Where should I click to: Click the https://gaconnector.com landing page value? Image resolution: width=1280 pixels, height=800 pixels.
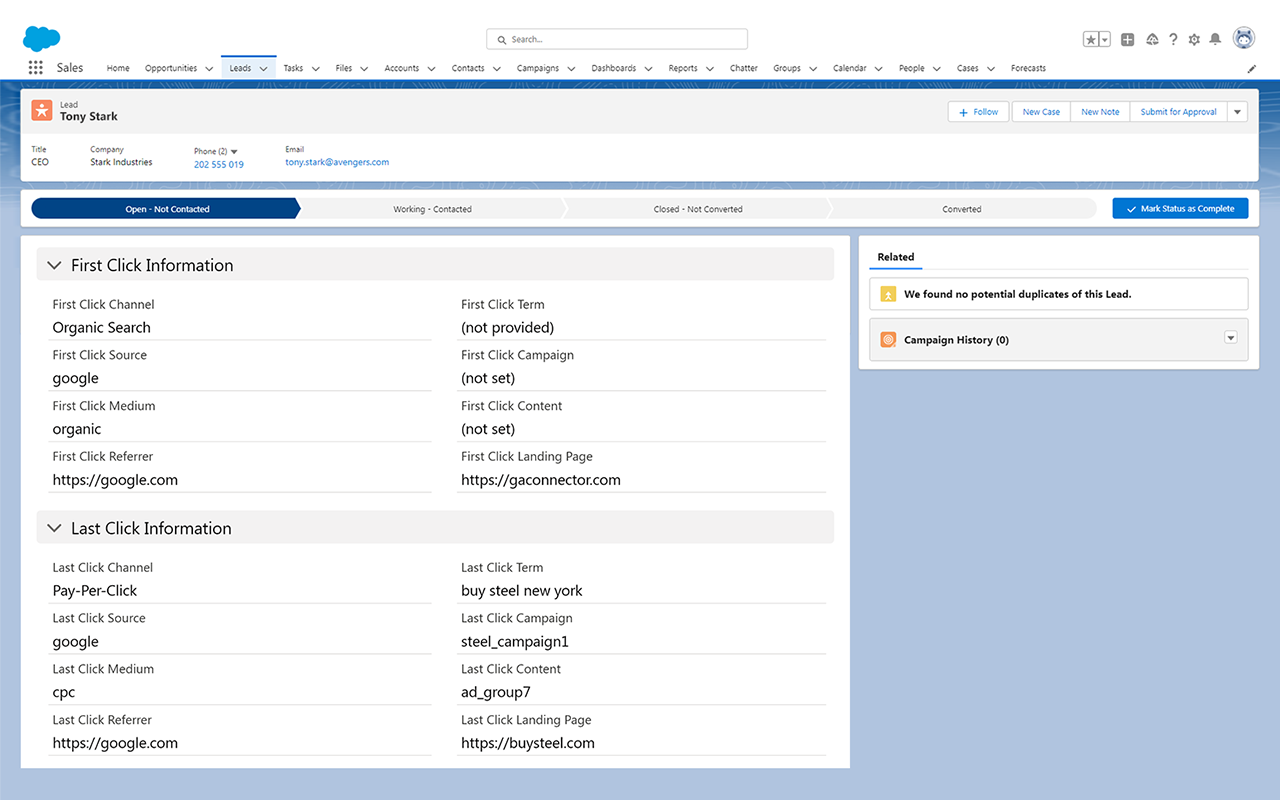coord(541,480)
